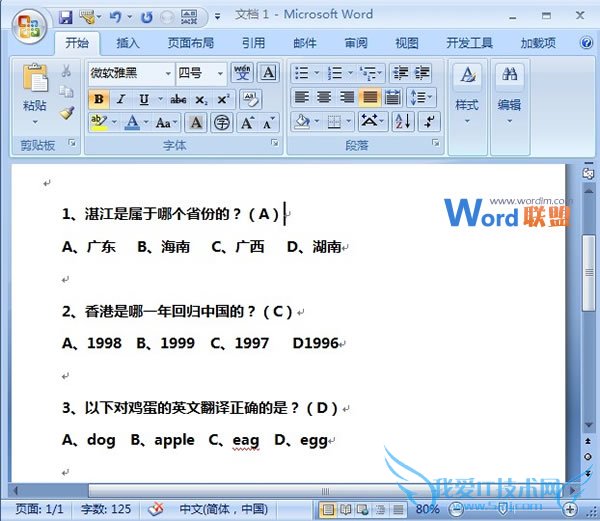Customize quick access toolbar dropdown

[x=217, y=16]
